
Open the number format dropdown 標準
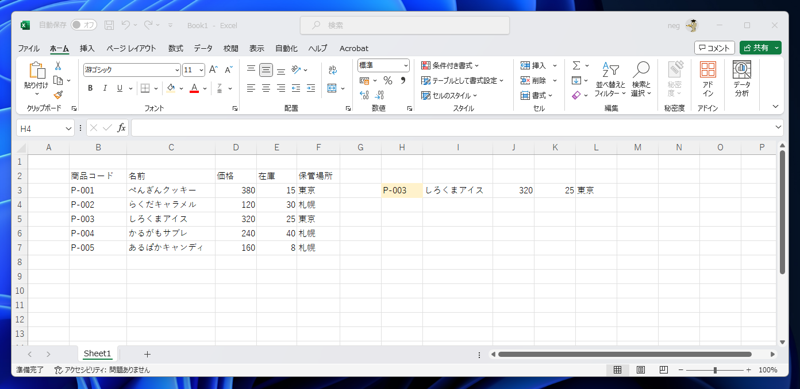pyautogui.click(x=406, y=65)
